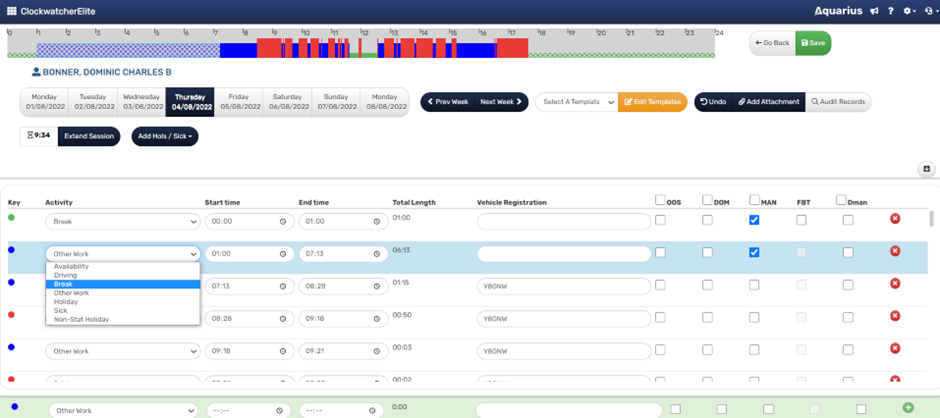The image size is (940, 418).
Task: Tick the OOS header checkbox
Action: 660,201
